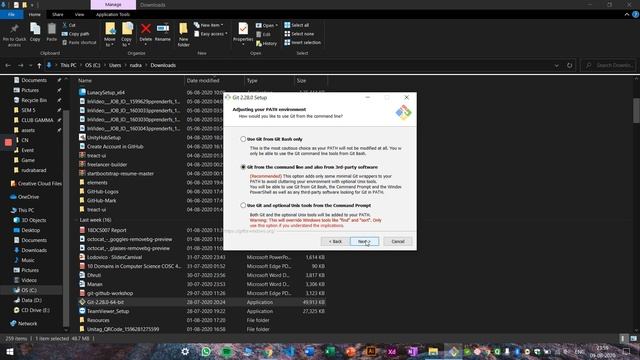
Task: Open OneNote from the taskbar
Action: 412,351
